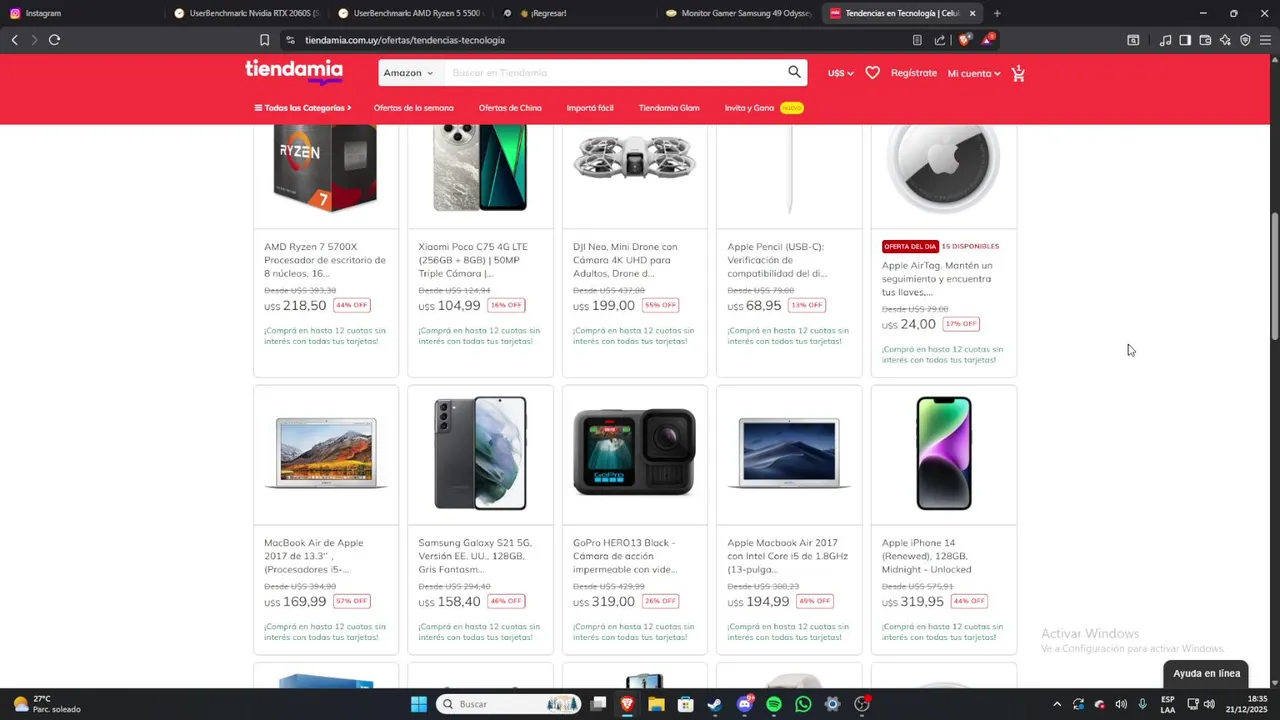Focus the Buscar en Tiendamia search field

click(x=615, y=73)
